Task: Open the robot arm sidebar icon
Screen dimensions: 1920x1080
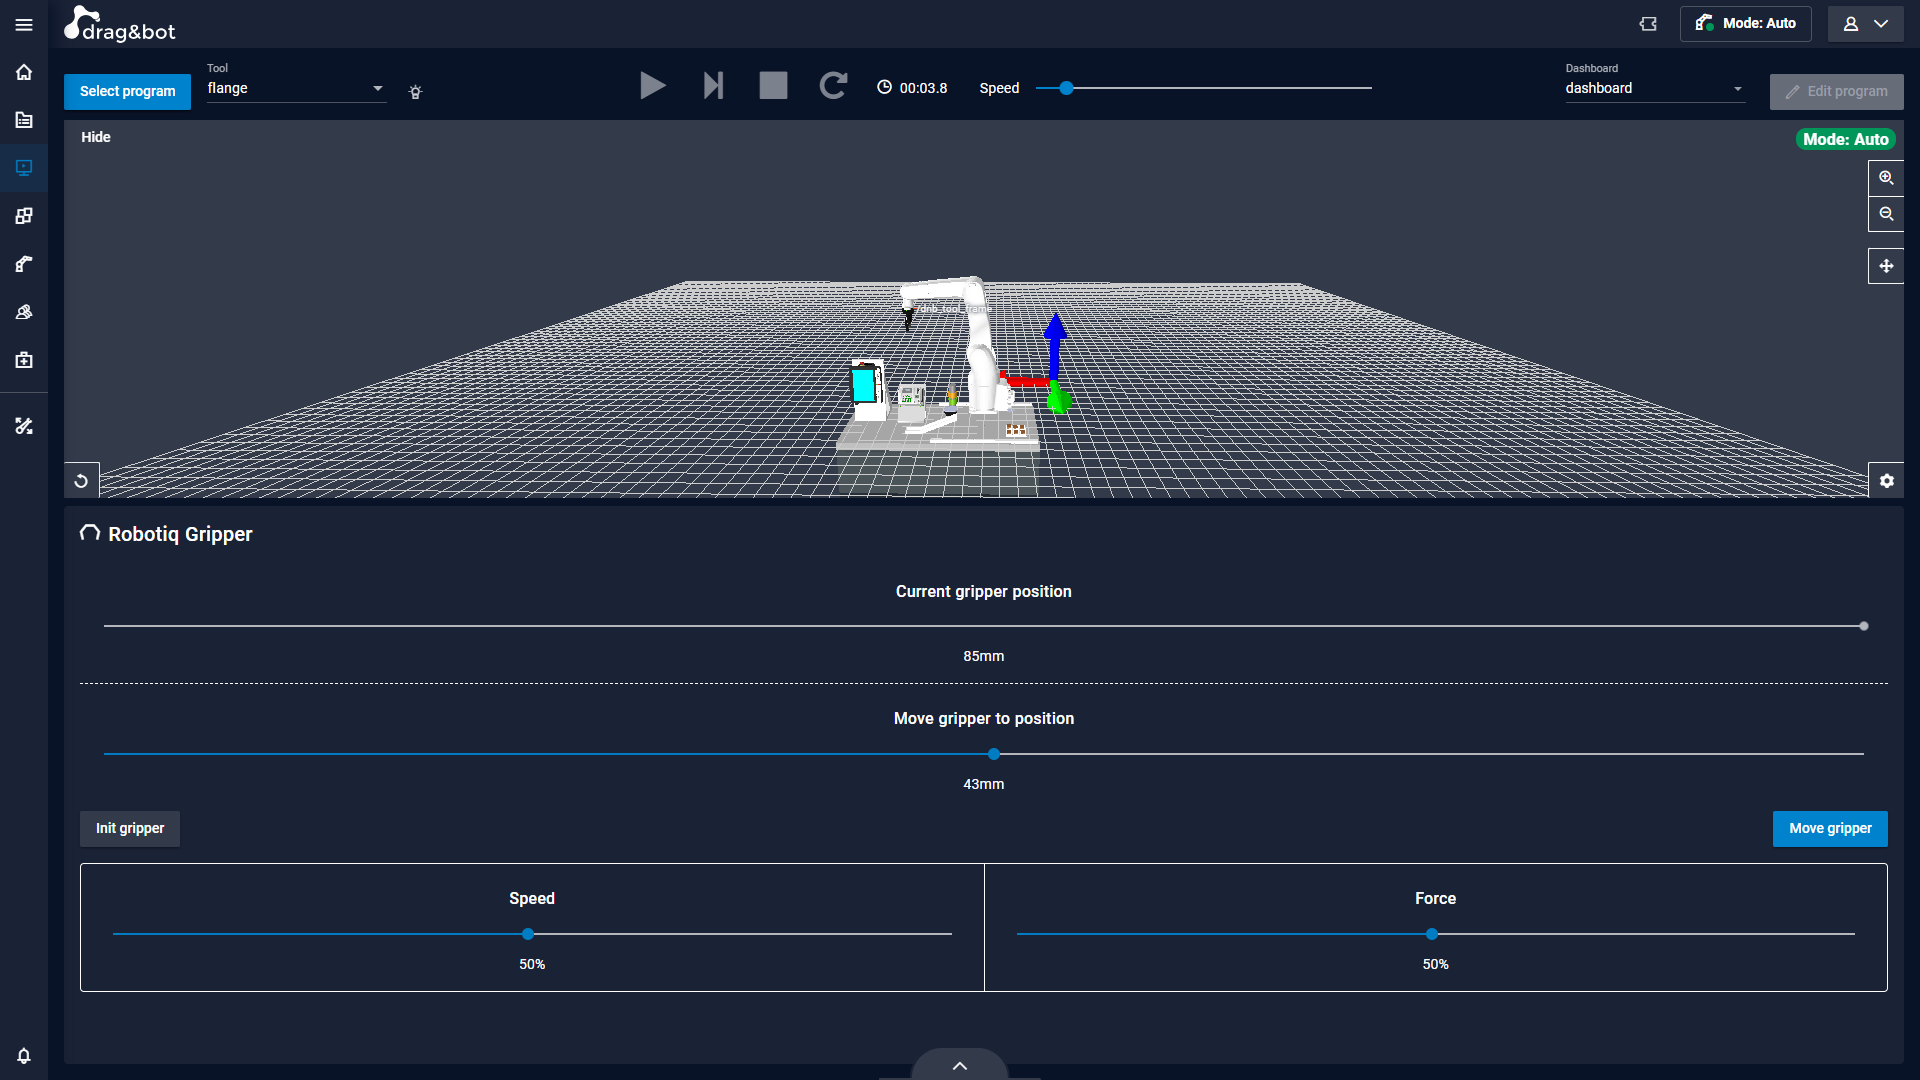Action: 24,264
